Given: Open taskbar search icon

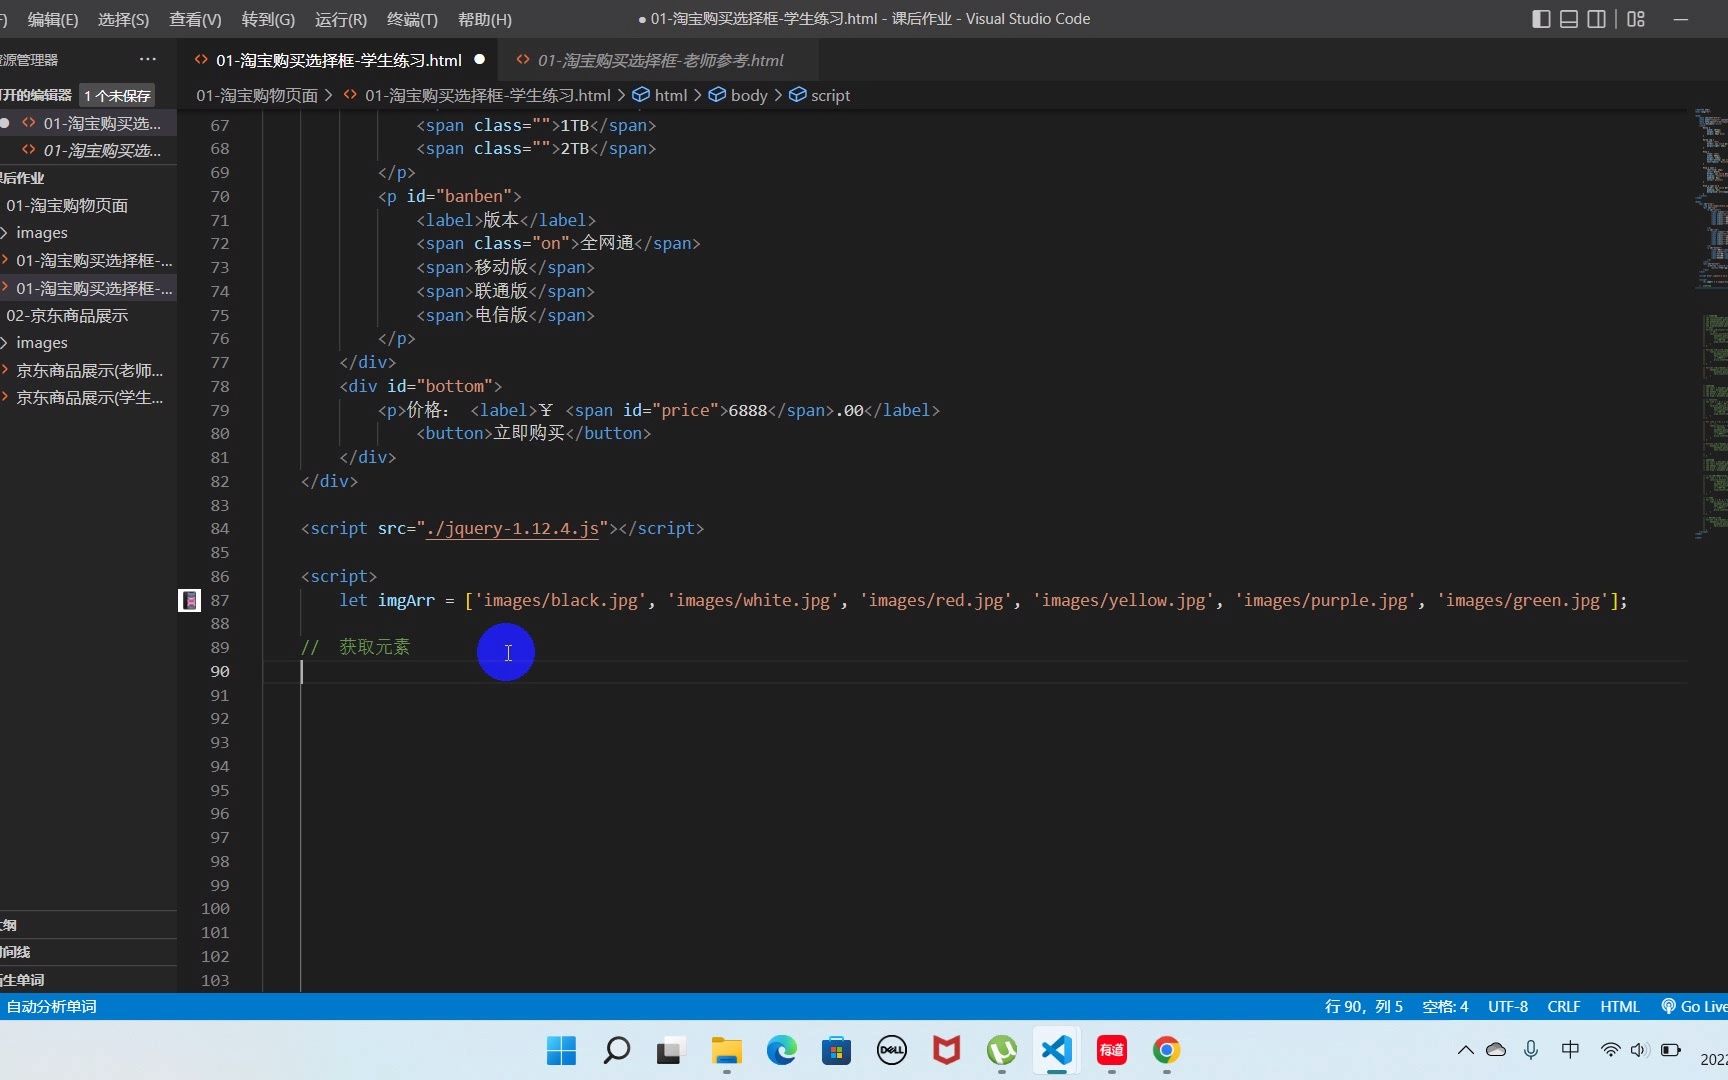Looking at the screenshot, I should [617, 1050].
